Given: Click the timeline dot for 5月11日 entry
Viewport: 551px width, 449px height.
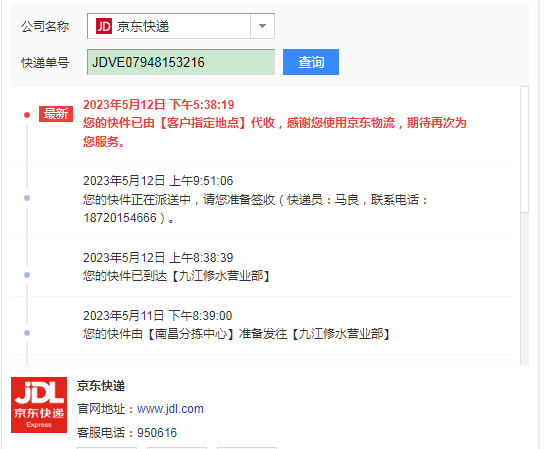Looking at the screenshot, I should pos(27,333).
